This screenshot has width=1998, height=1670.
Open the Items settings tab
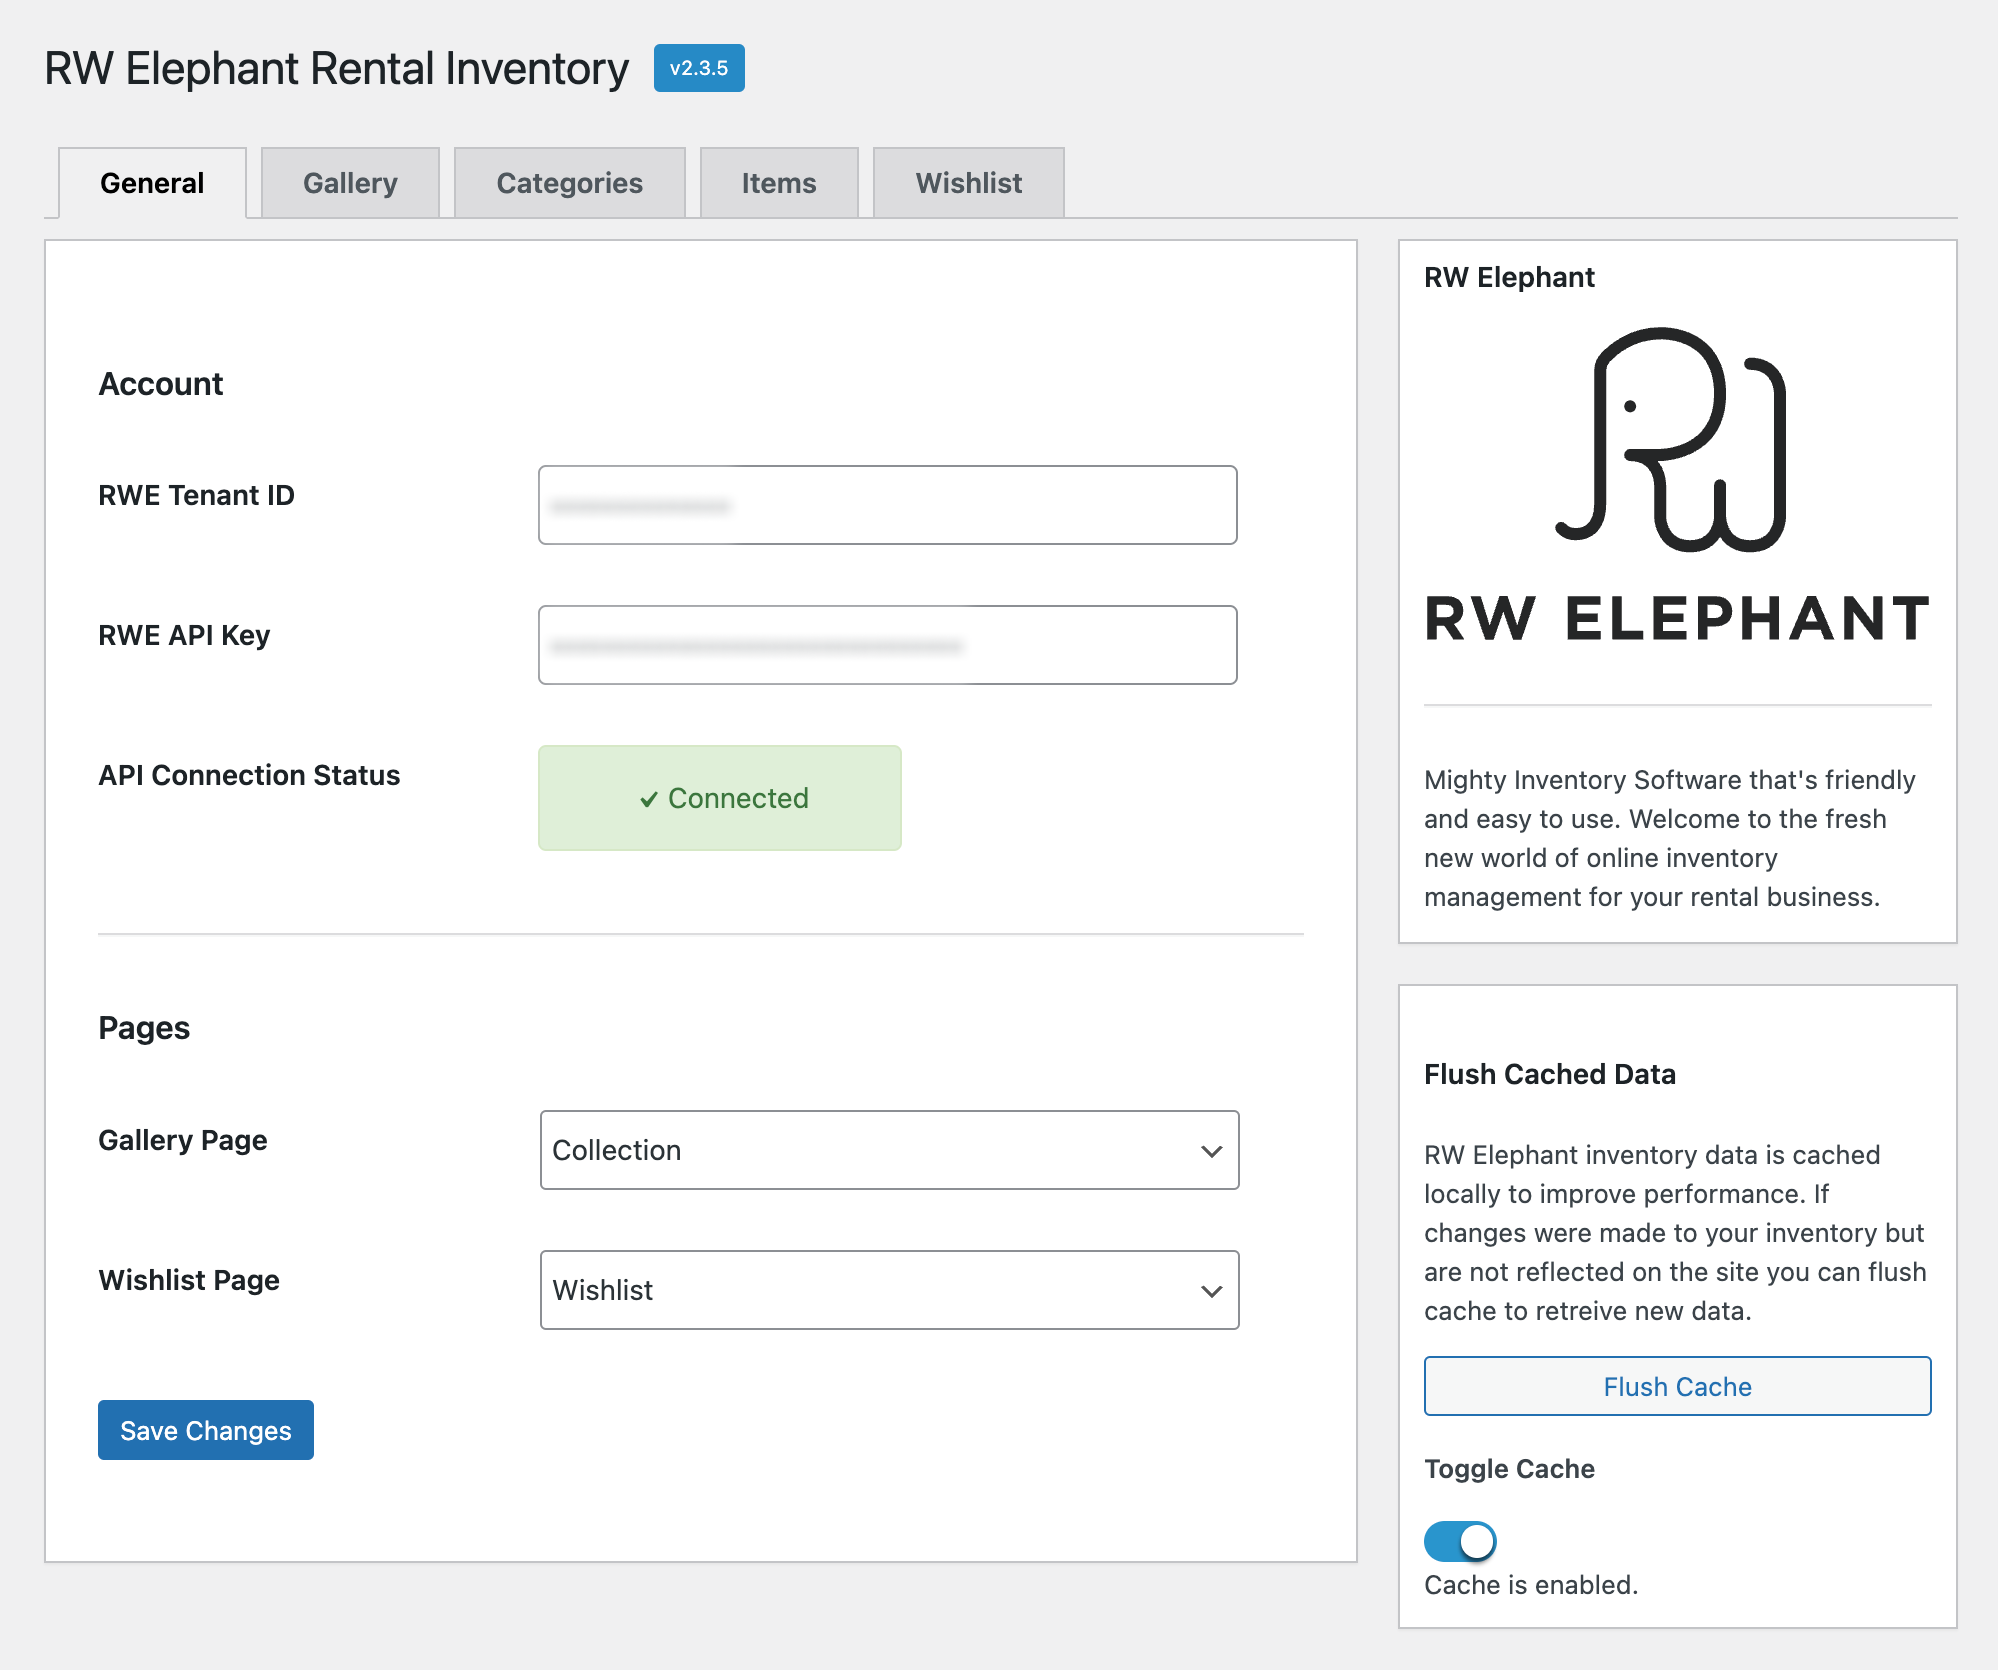tap(779, 183)
